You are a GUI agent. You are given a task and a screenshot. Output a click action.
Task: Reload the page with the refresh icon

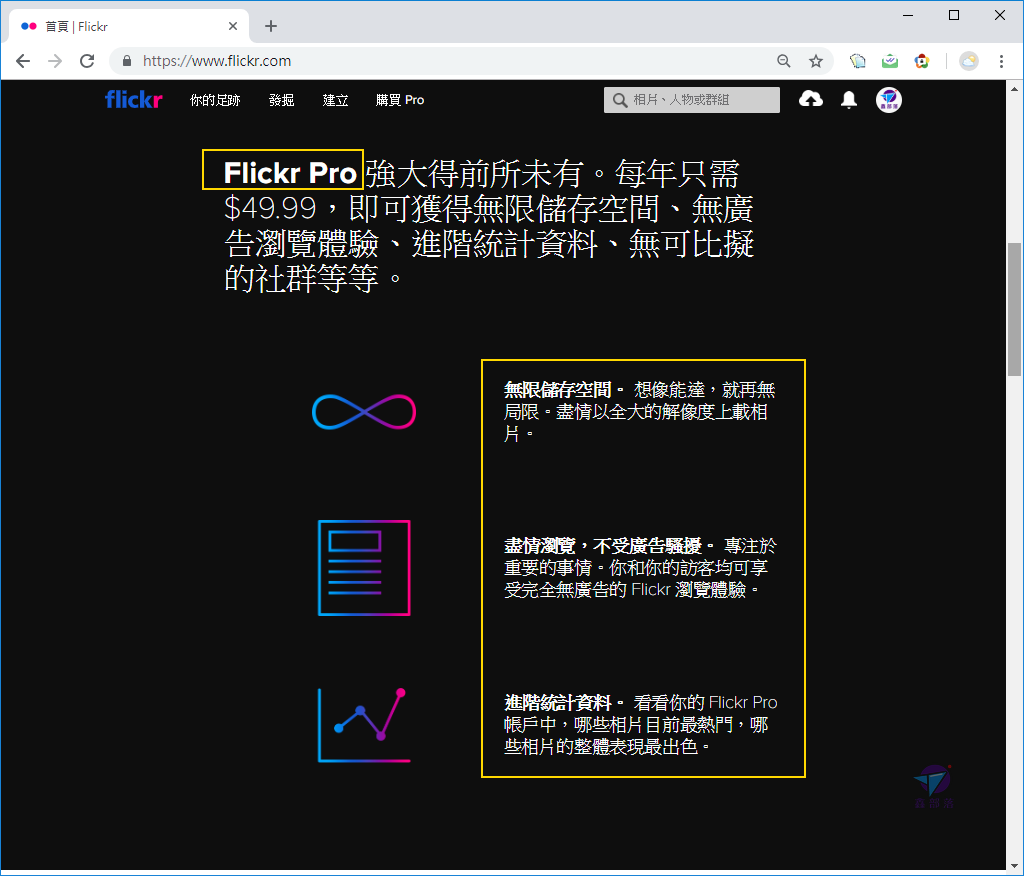tap(87, 61)
